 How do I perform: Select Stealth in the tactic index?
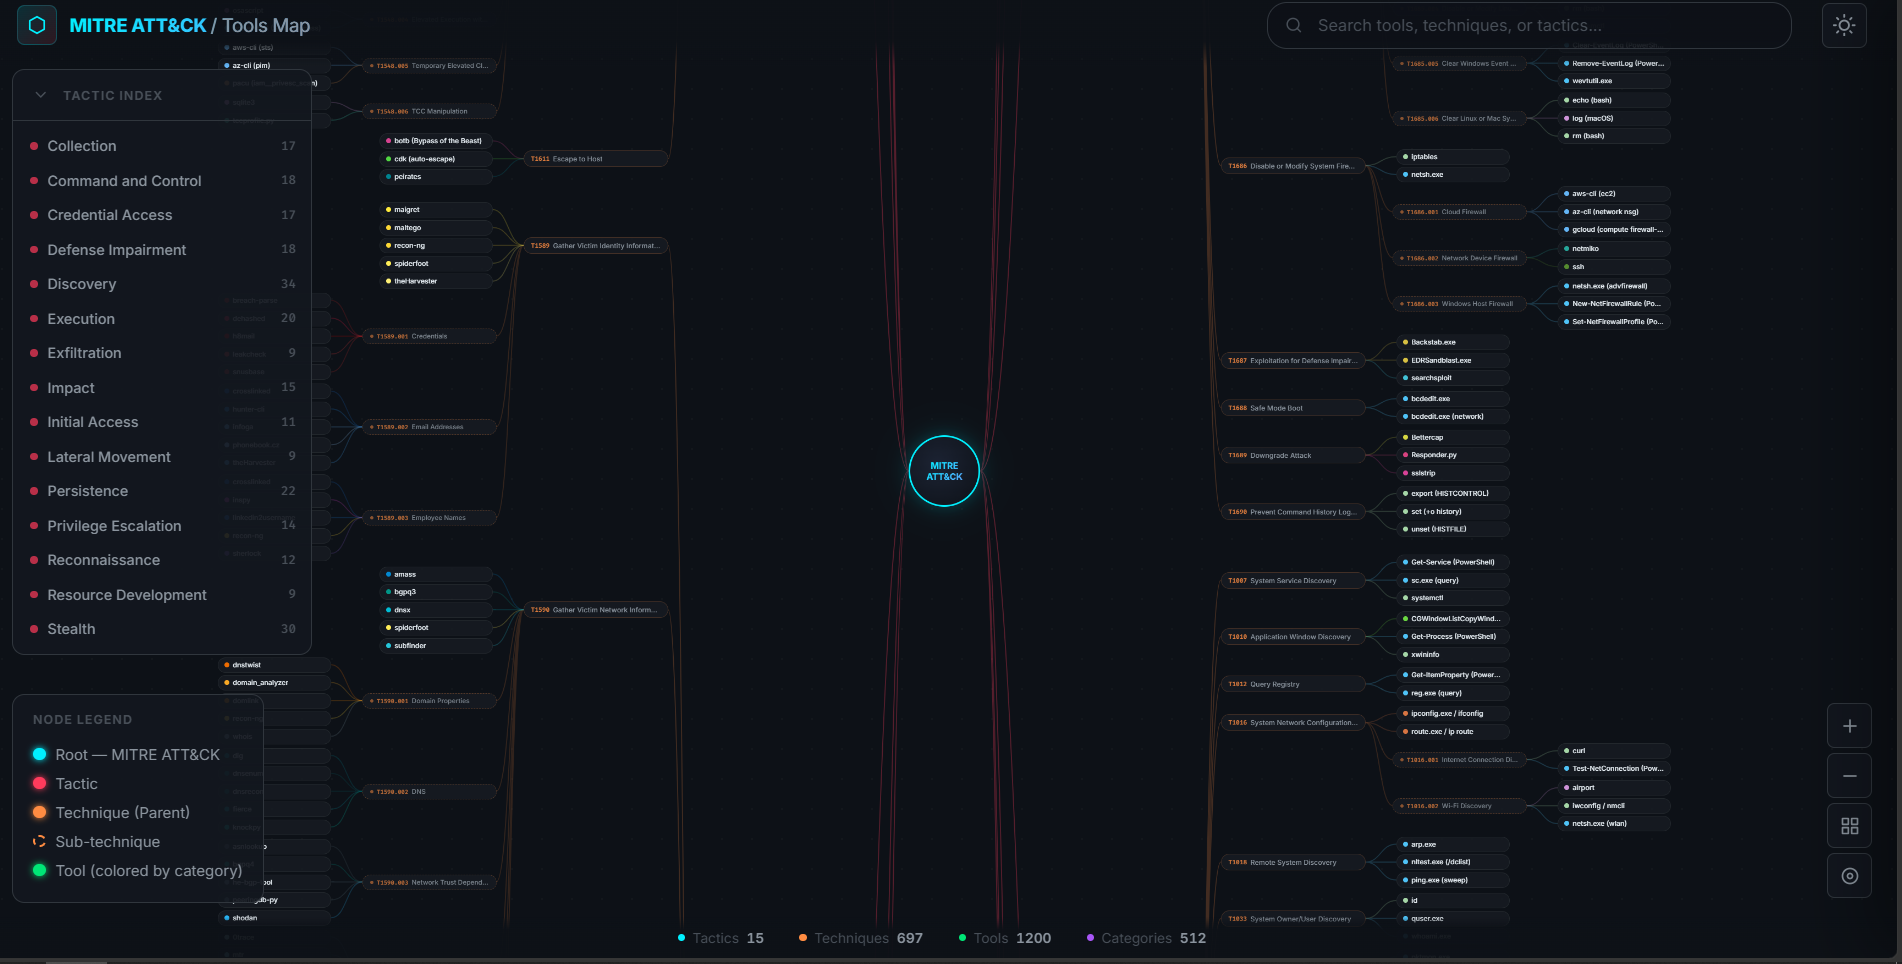[162, 629]
